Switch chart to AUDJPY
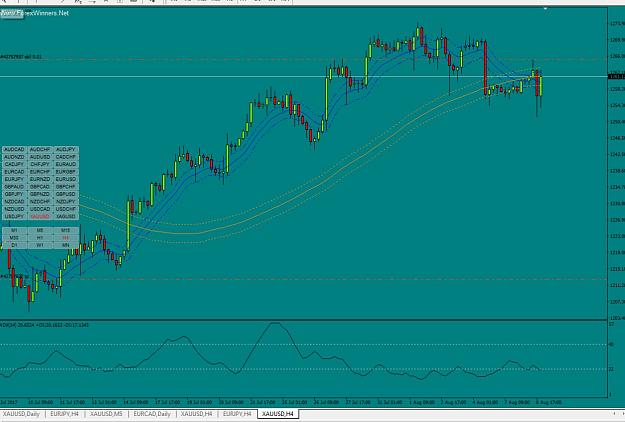 [66, 149]
